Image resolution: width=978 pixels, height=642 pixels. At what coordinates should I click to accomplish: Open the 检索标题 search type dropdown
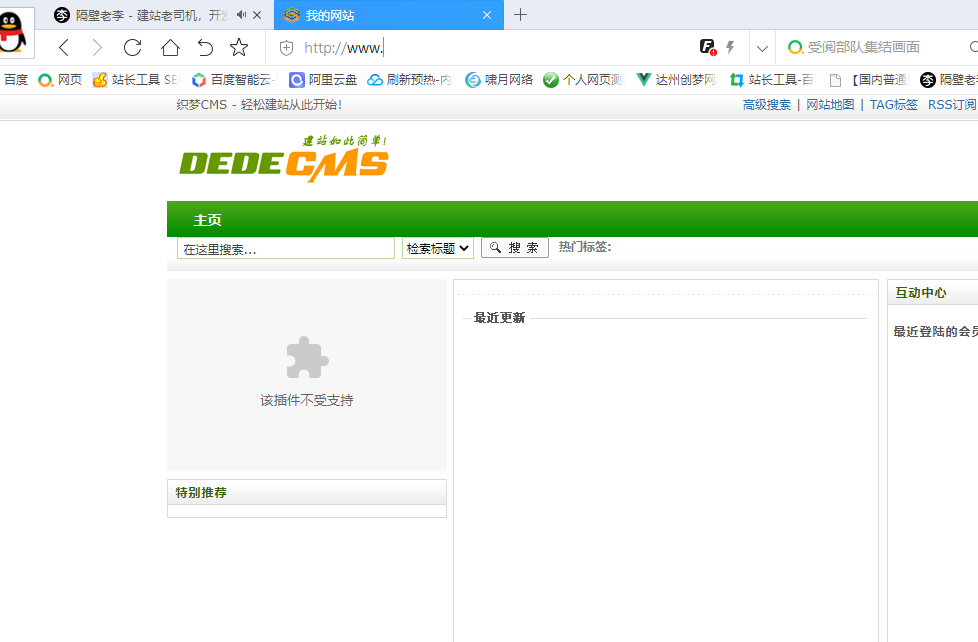point(438,248)
